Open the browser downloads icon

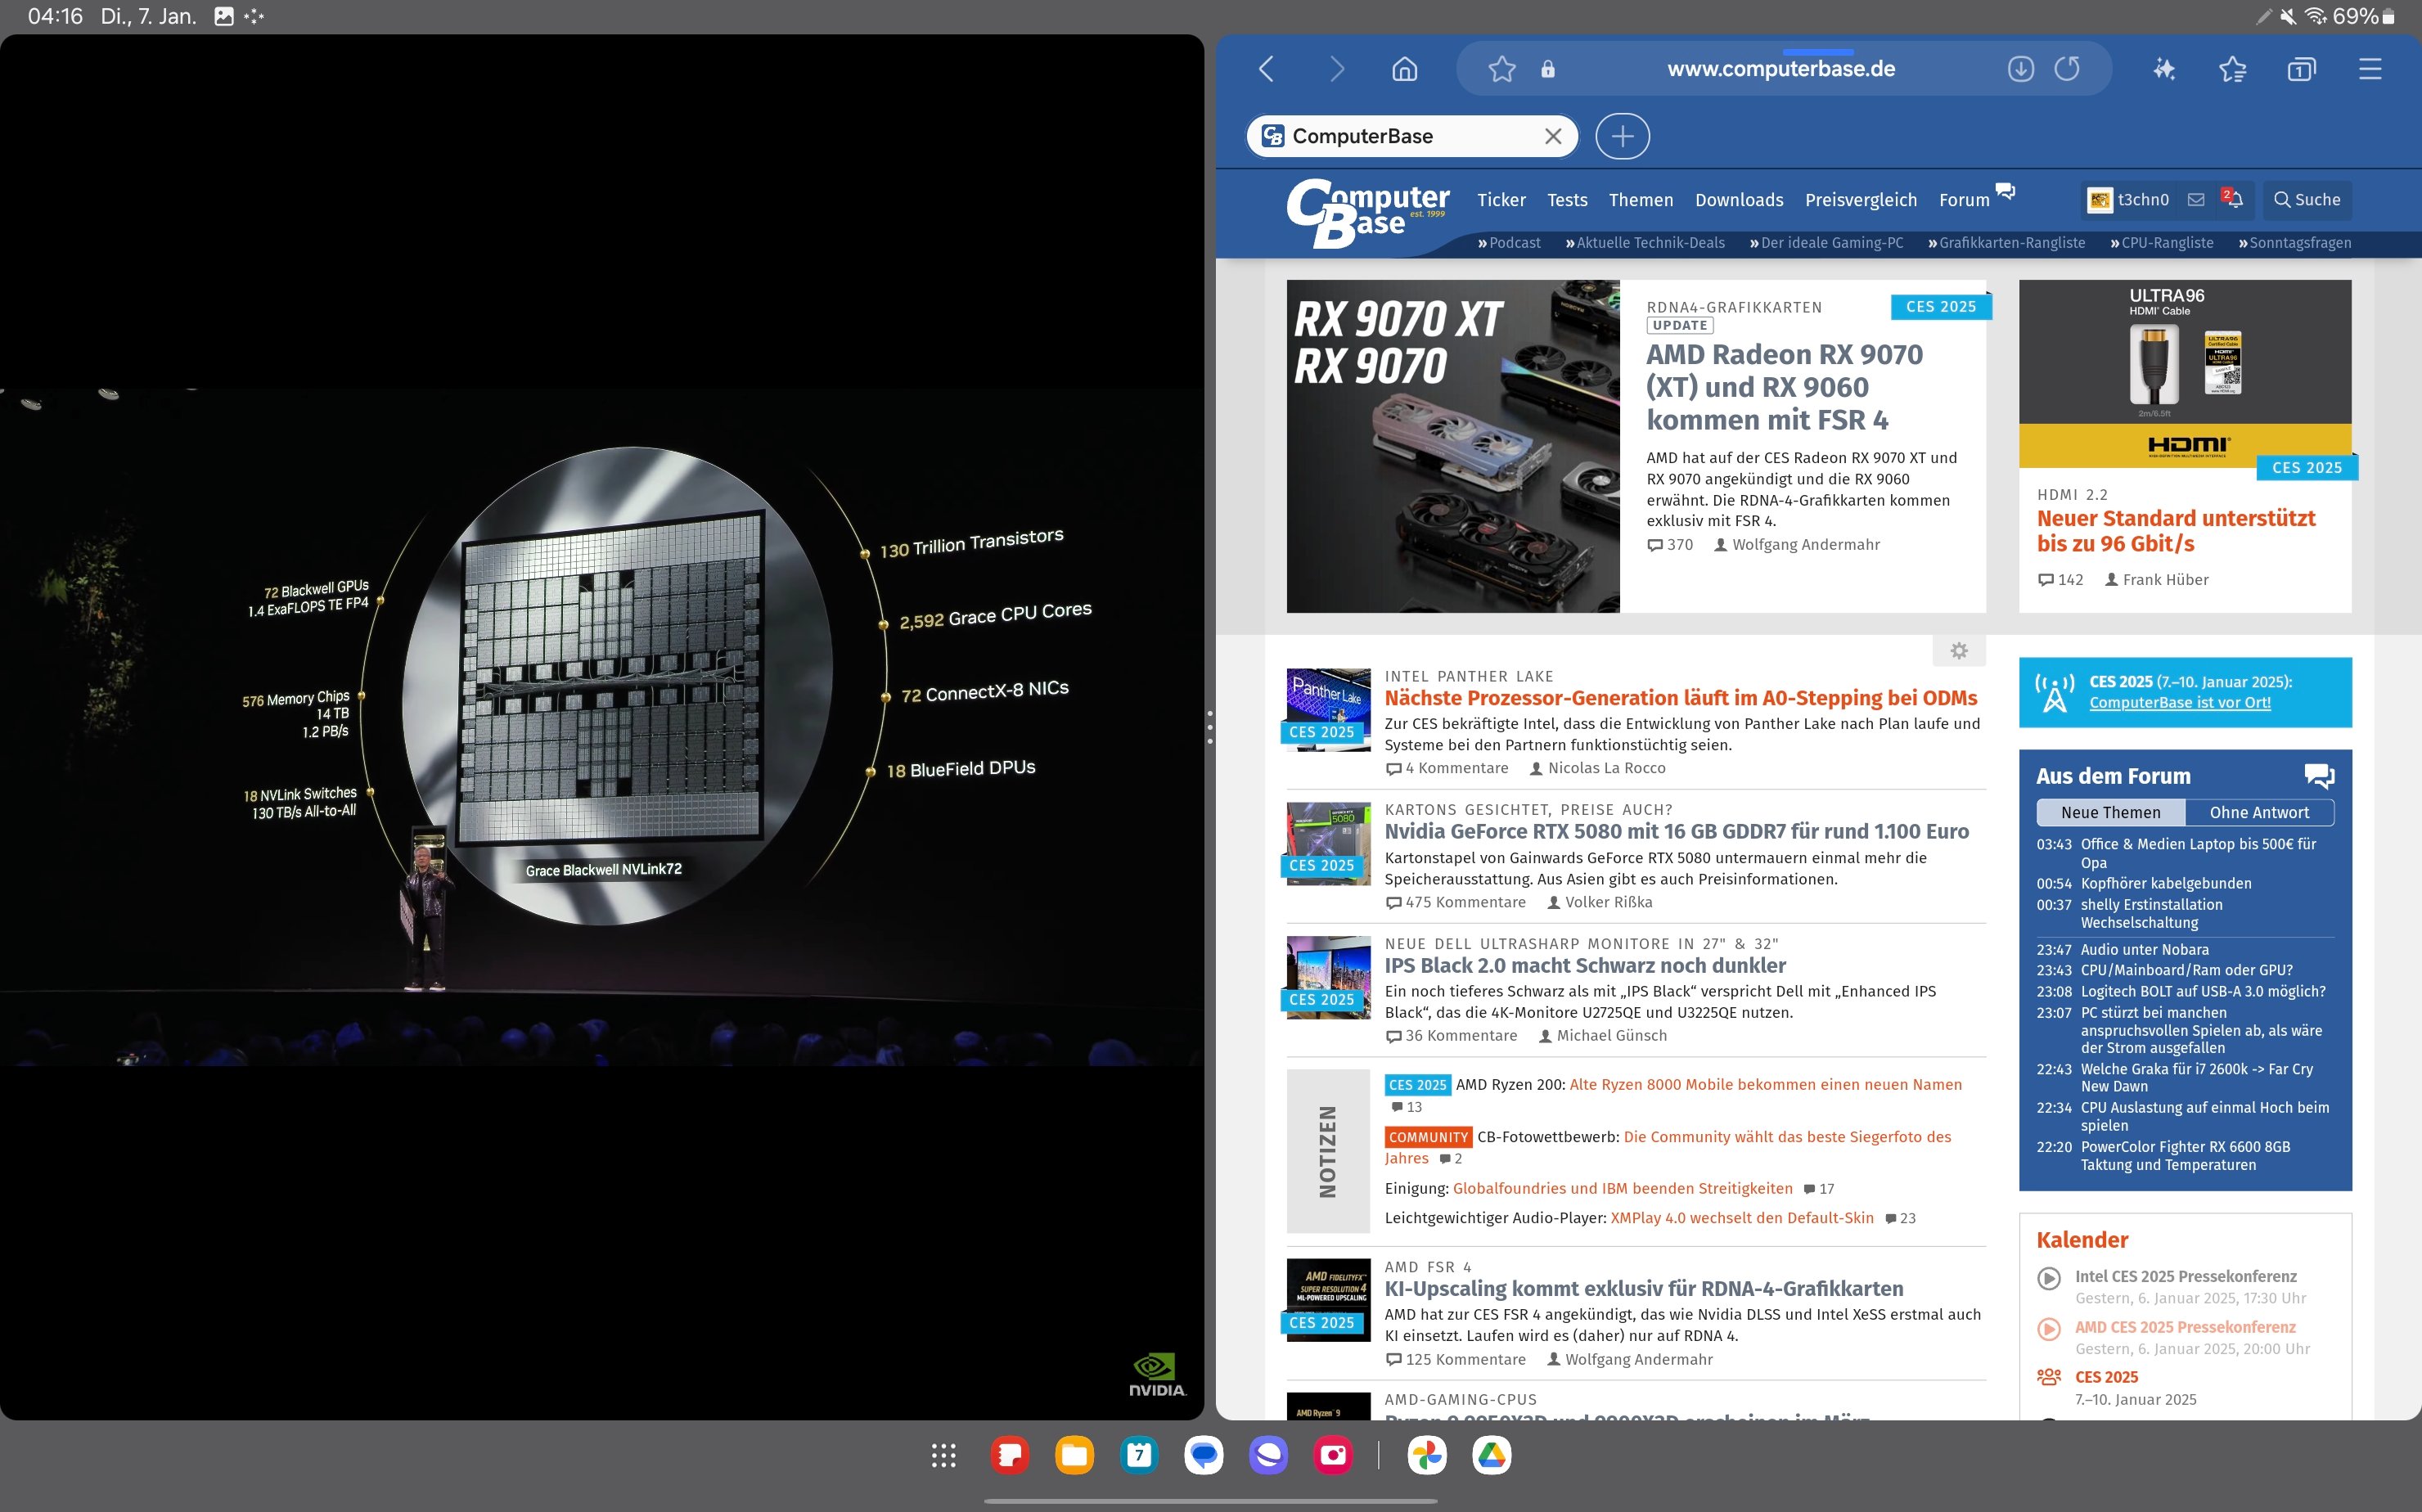(2020, 69)
